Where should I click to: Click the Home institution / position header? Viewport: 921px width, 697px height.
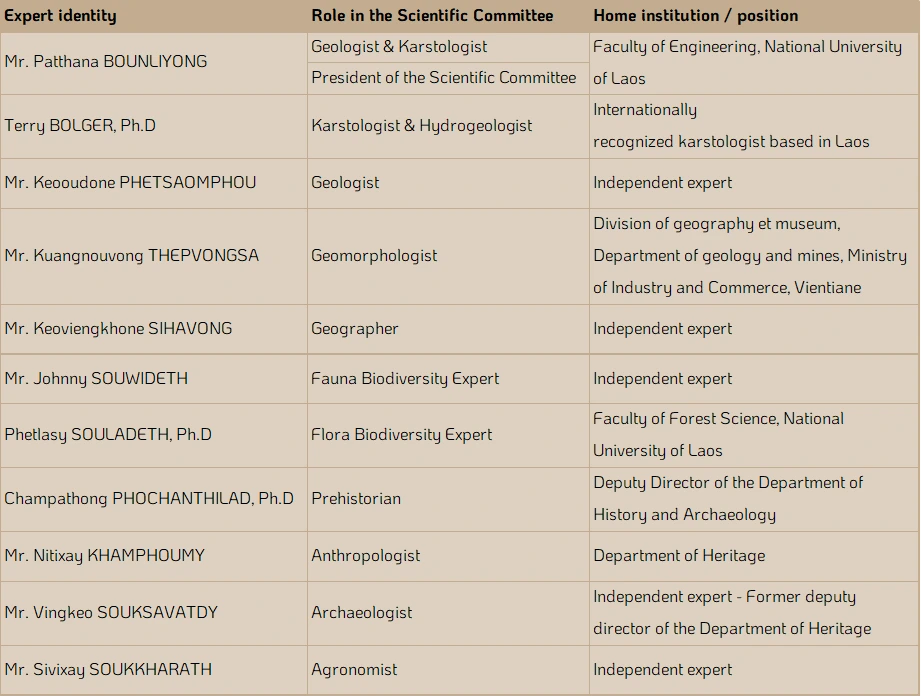coord(695,15)
